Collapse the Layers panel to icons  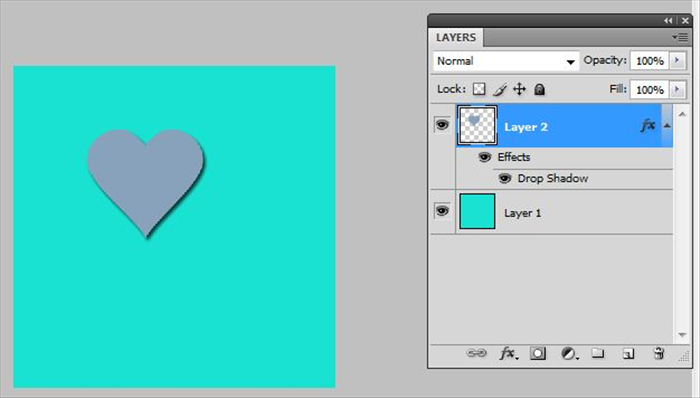pyautogui.click(x=668, y=21)
